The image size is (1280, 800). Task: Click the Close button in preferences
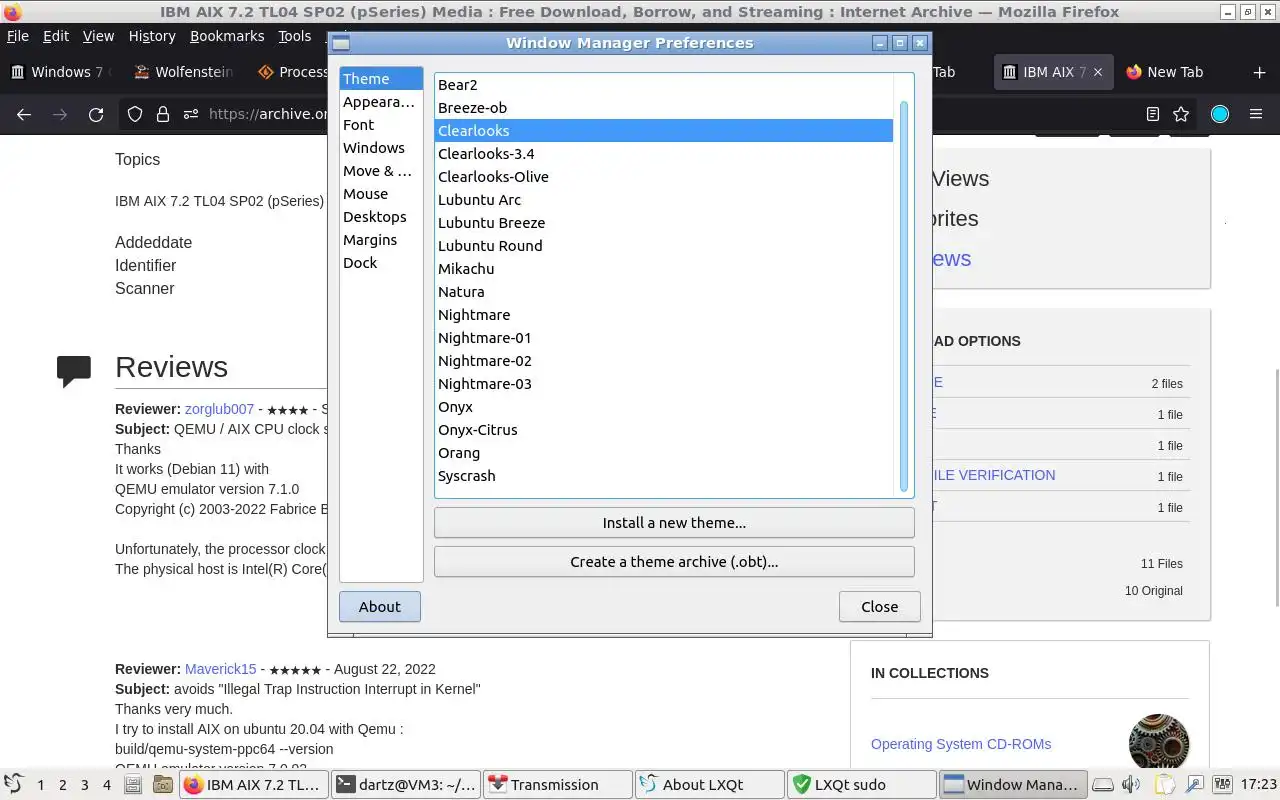tap(880, 607)
